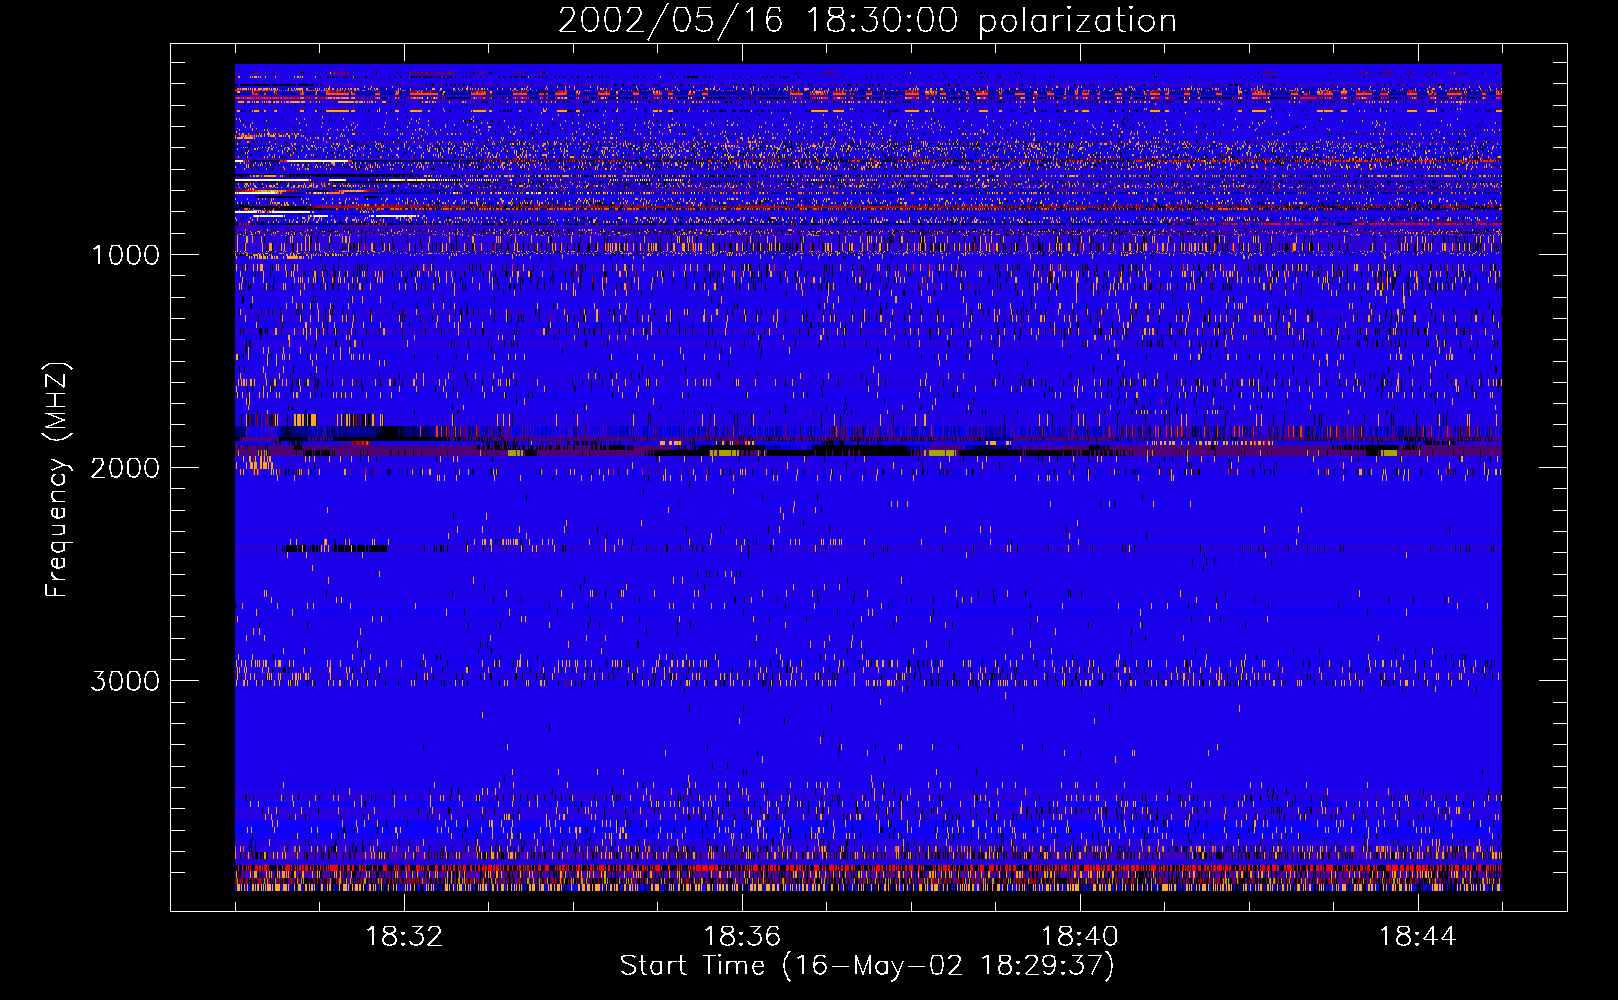Click the "Start Time (16-May-02 18:29:37)" label

867,966
